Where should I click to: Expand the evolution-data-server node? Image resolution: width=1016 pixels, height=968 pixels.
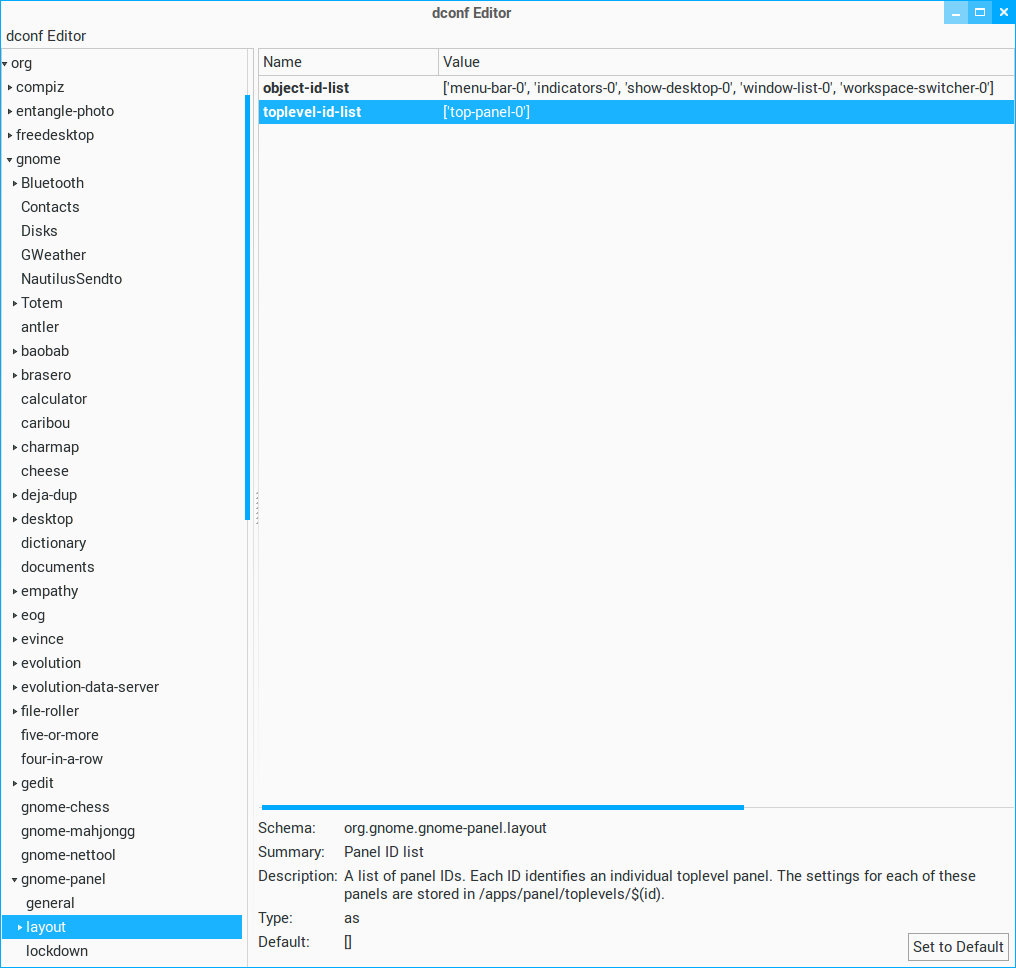click(15, 688)
